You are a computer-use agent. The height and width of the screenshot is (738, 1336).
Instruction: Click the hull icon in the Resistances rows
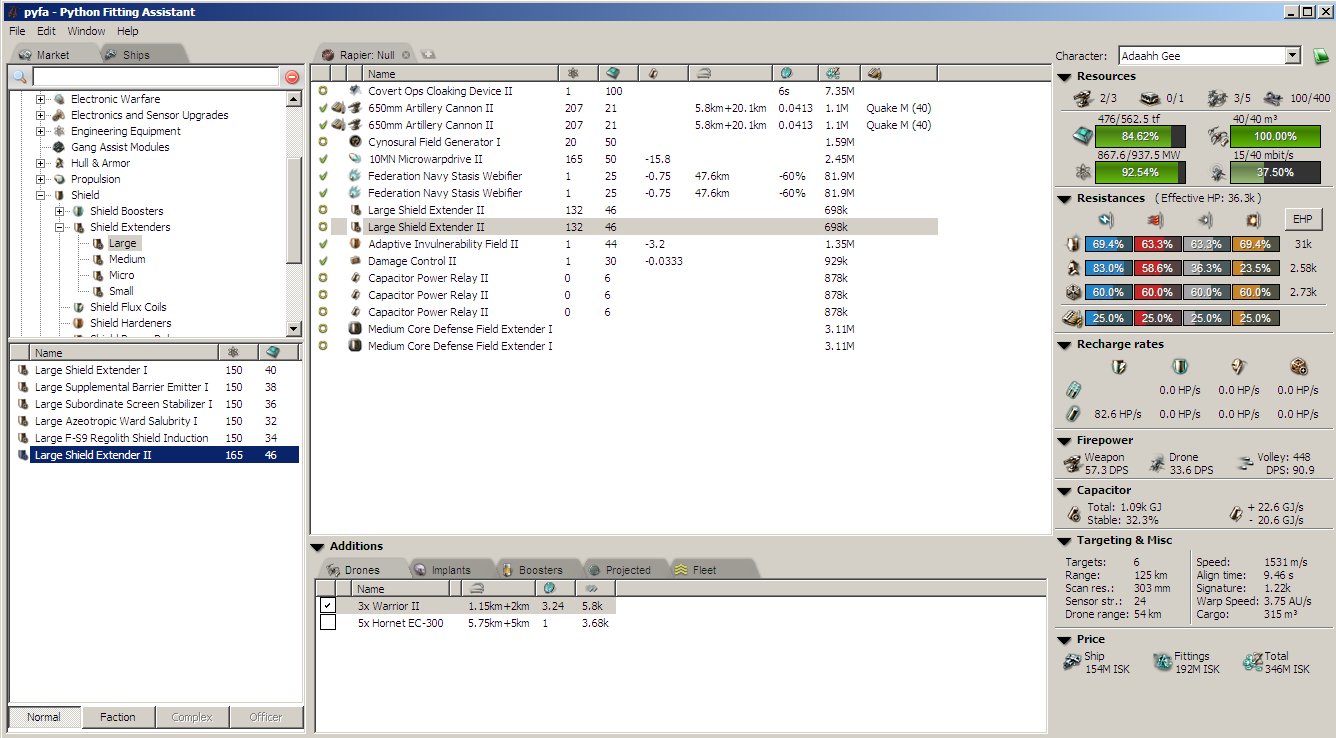[1075, 292]
